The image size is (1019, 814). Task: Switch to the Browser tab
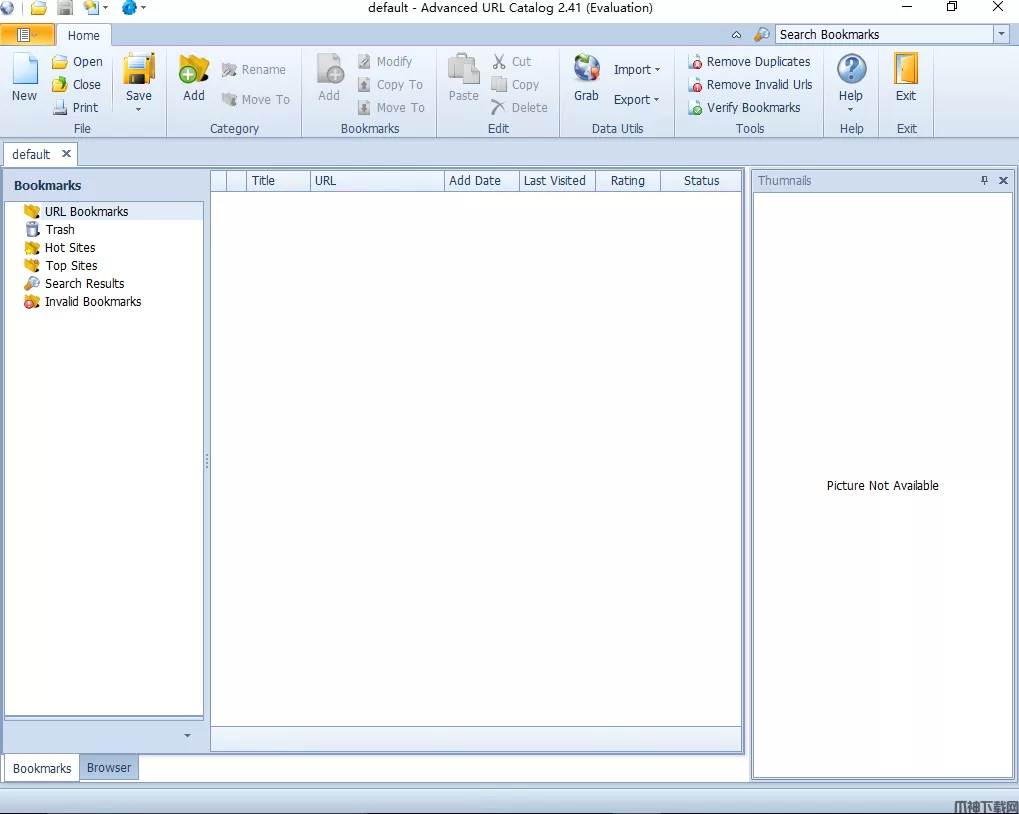(x=109, y=767)
